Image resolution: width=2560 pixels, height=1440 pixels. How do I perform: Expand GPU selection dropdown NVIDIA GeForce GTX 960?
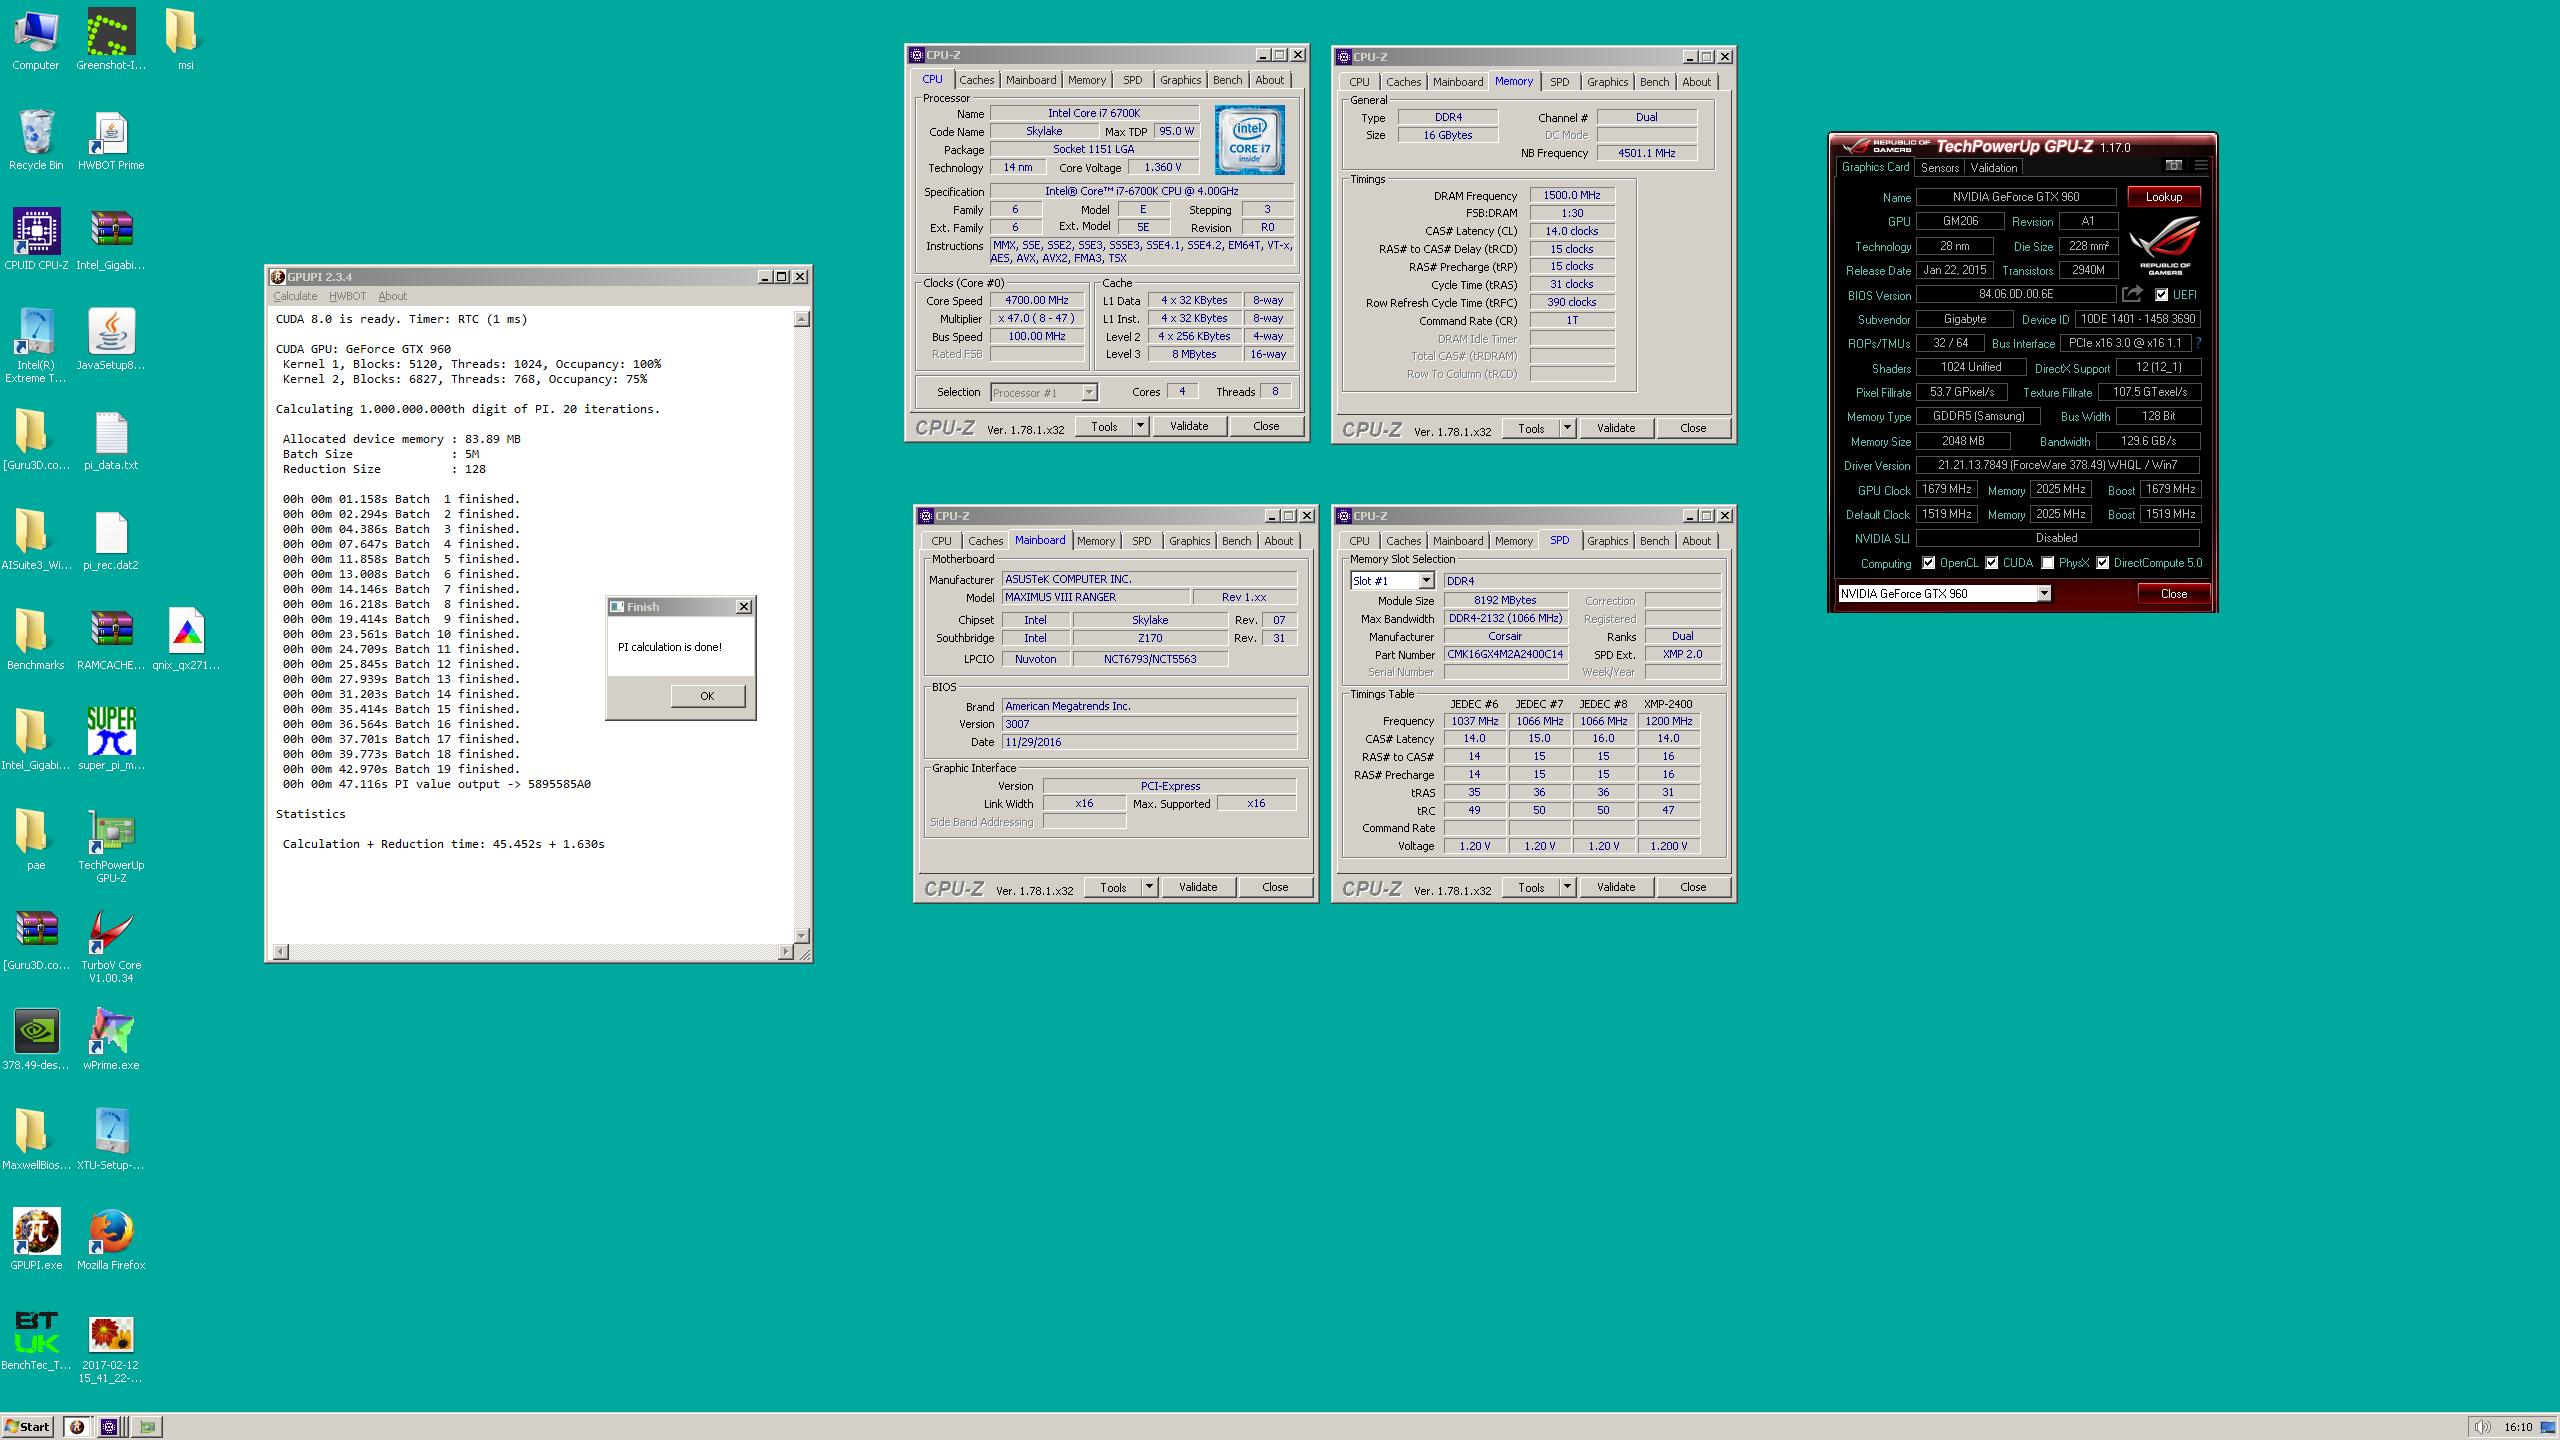[2043, 594]
